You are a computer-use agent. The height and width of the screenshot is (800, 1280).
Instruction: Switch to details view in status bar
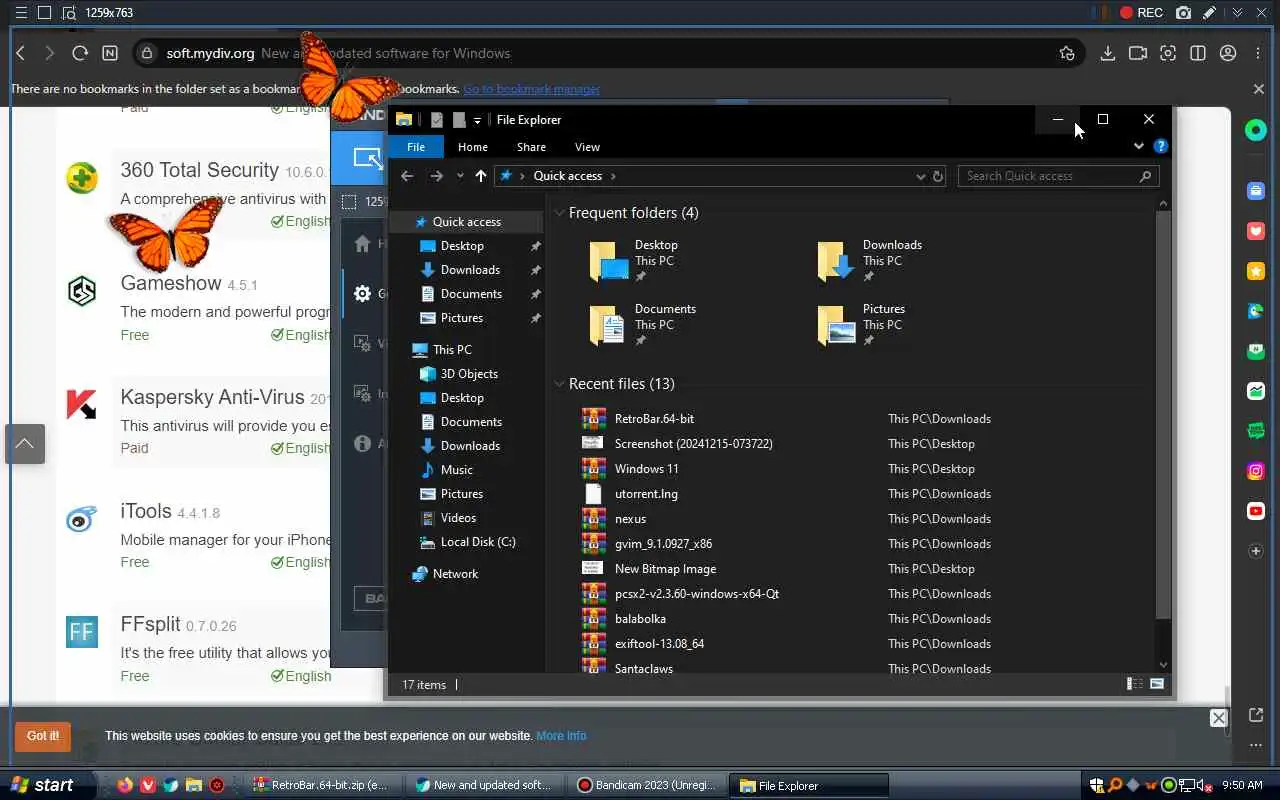tap(1135, 684)
